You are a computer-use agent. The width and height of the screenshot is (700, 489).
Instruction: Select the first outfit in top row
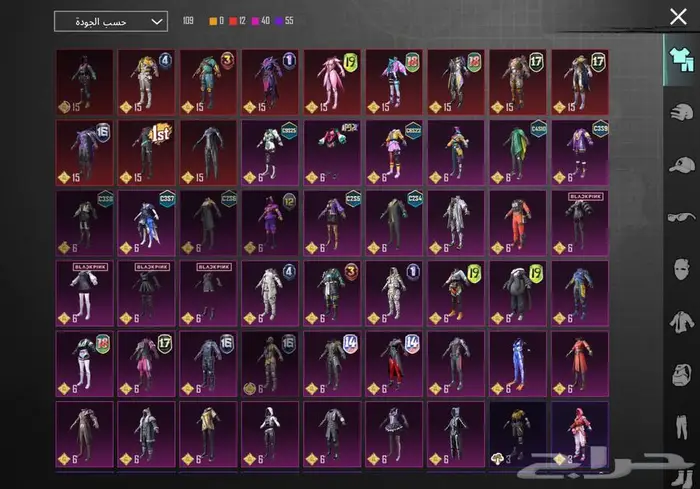[x=84, y=82]
